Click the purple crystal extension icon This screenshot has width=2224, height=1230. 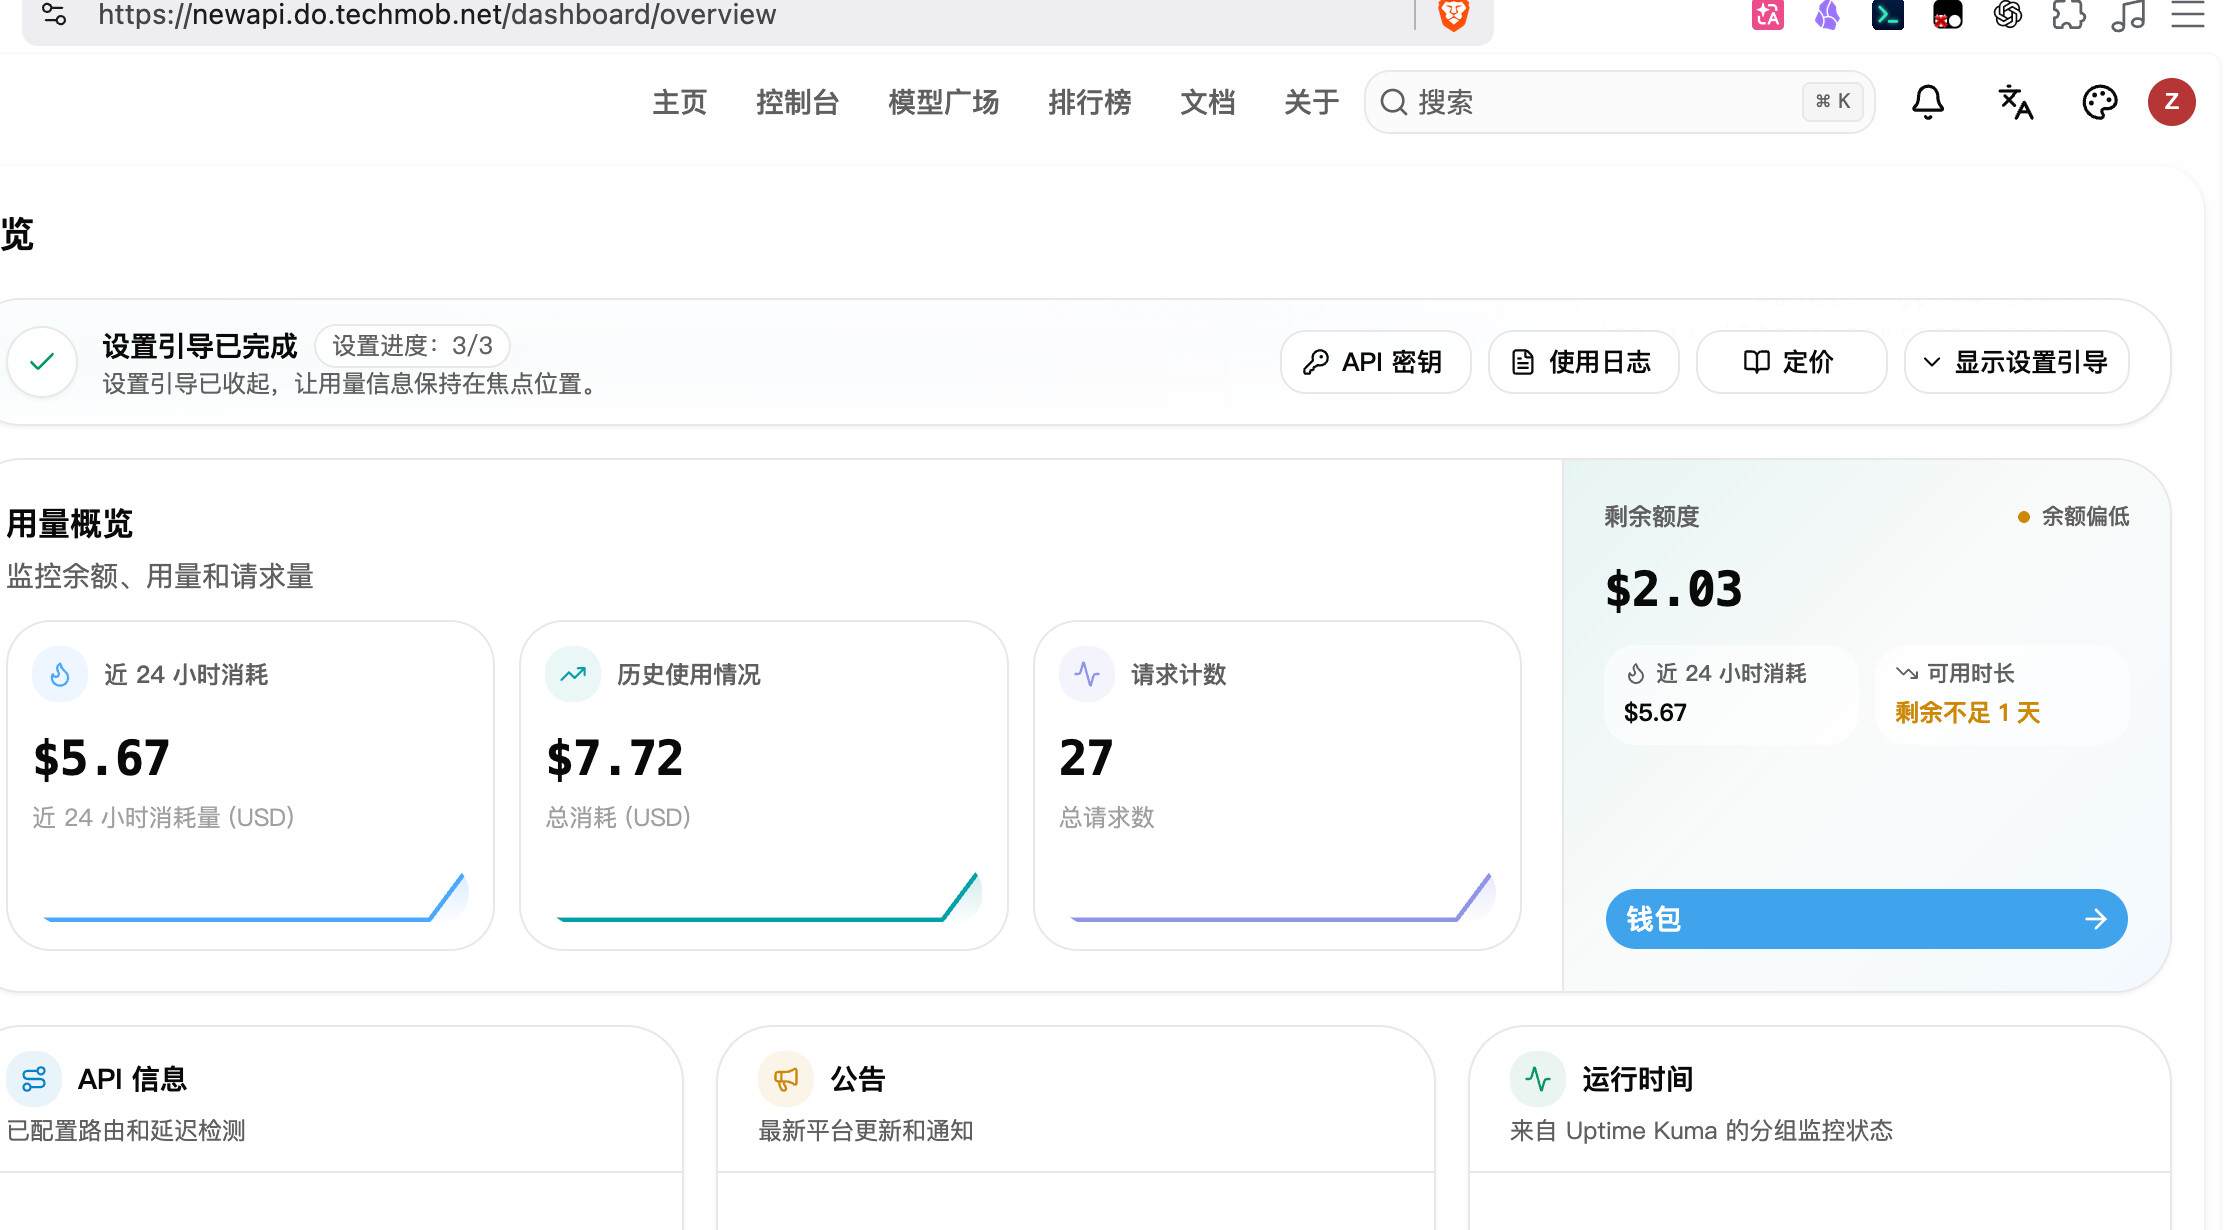[x=1827, y=15]
